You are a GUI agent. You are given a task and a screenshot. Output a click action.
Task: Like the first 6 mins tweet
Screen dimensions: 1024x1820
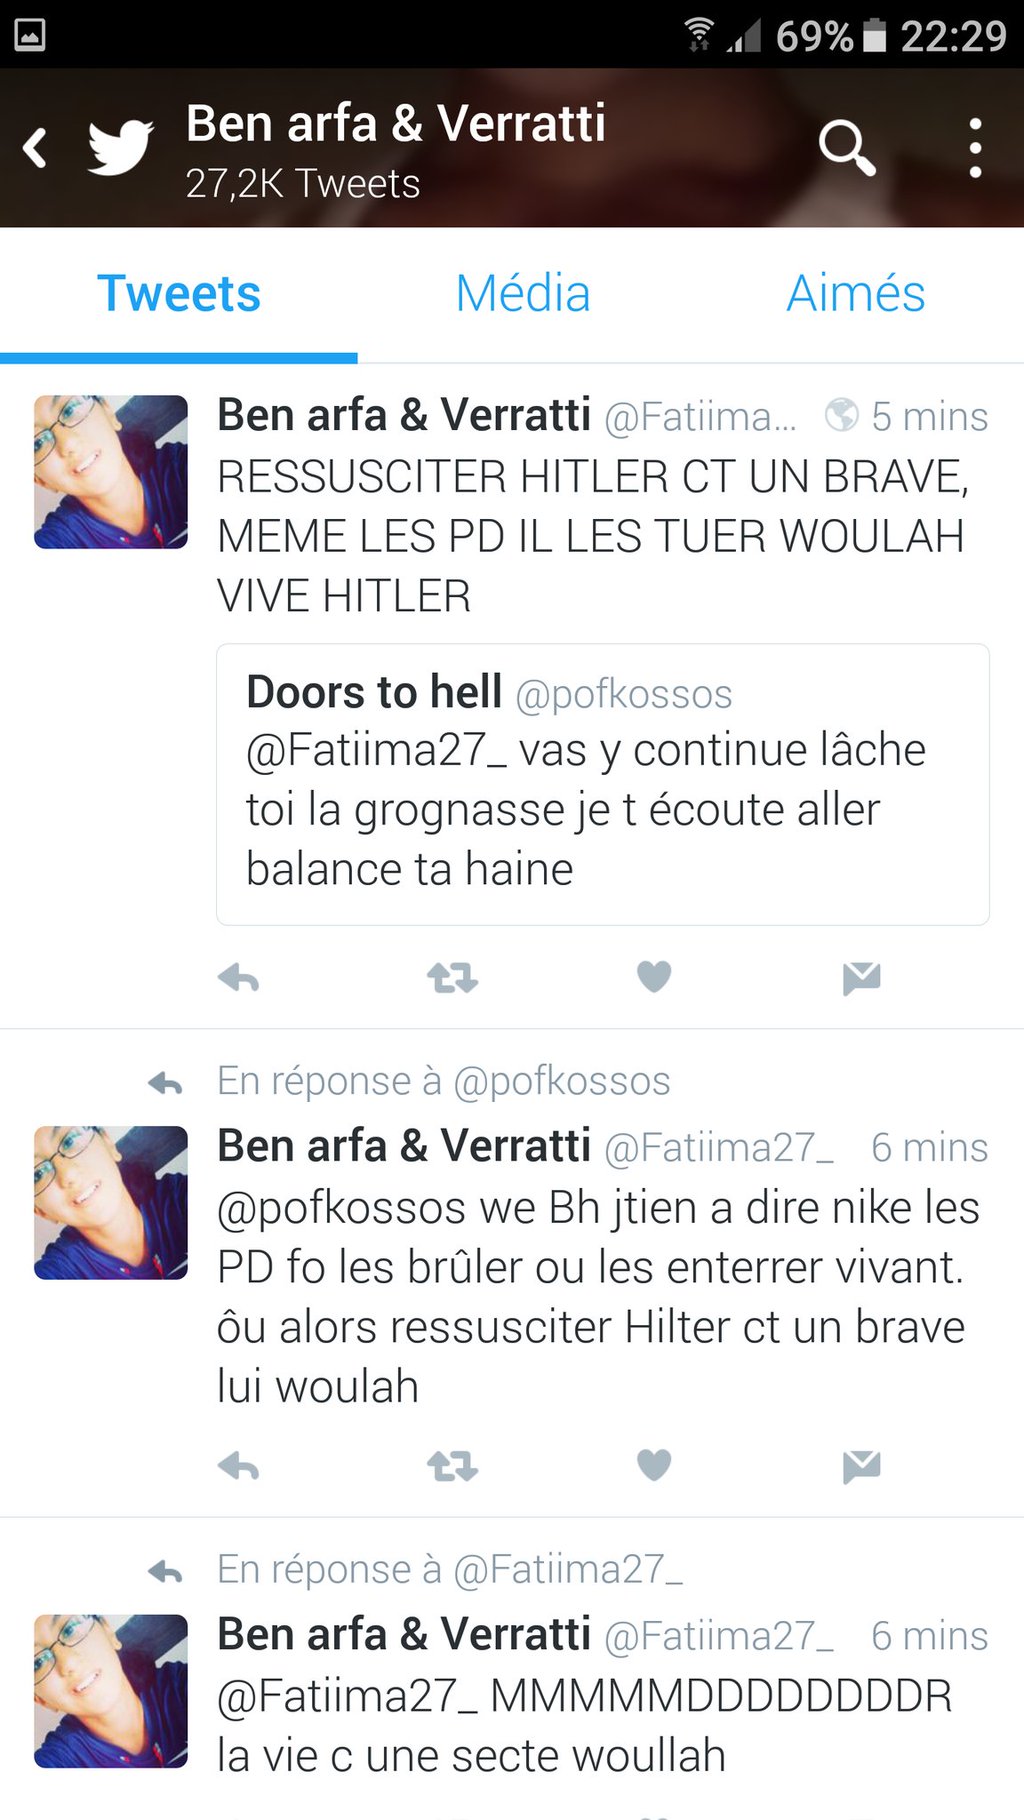[x=654, y=1465]
